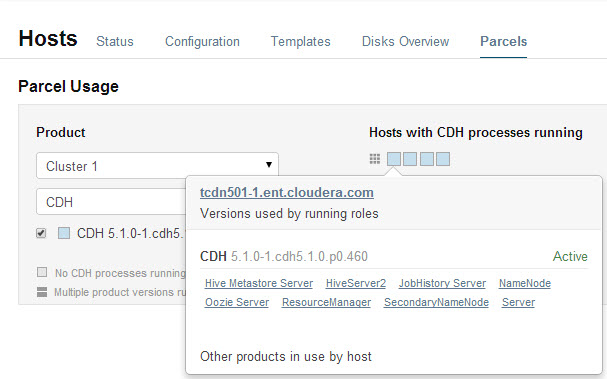Select the second host square
607x379 pixels.
(410, 159)
